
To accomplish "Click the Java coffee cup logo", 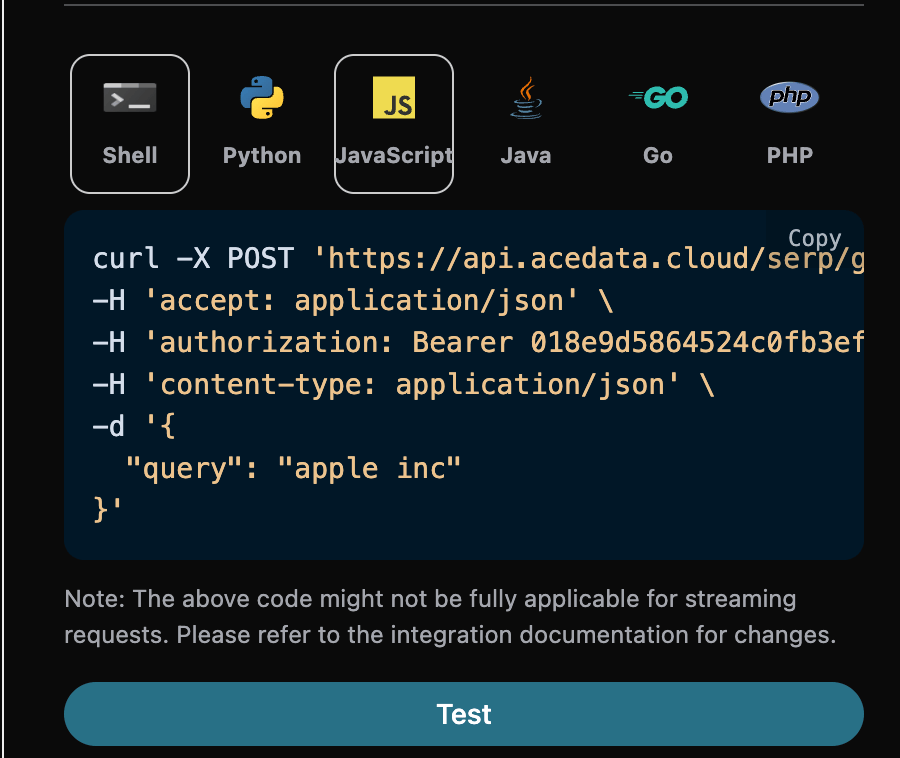I will coord(526,99).
